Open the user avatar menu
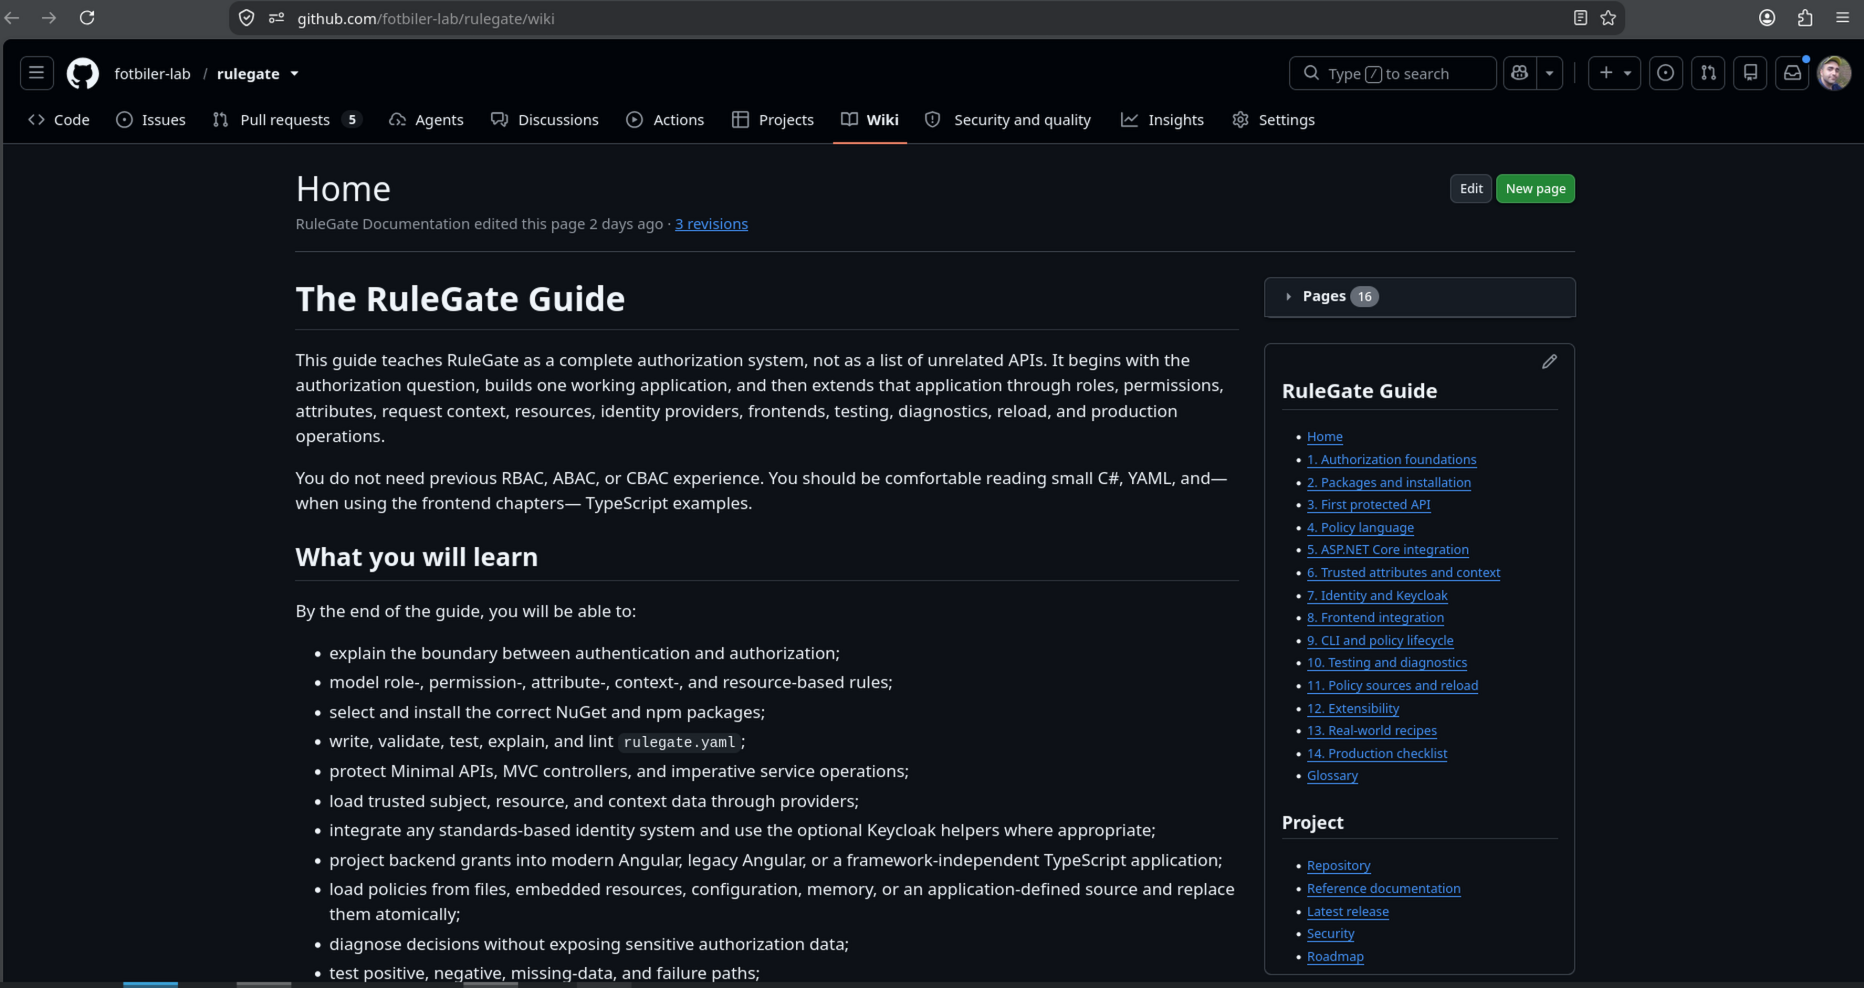 coord(1834,73)
